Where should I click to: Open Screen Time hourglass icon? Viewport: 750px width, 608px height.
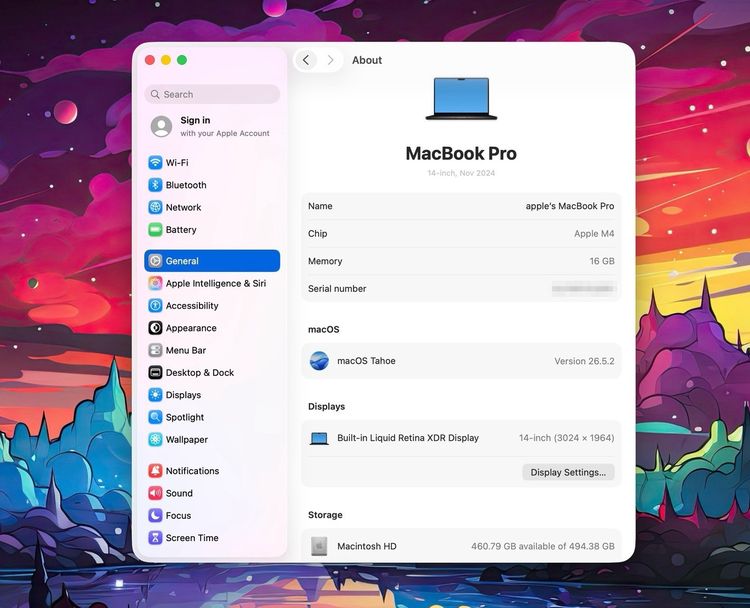pos(155,538)
